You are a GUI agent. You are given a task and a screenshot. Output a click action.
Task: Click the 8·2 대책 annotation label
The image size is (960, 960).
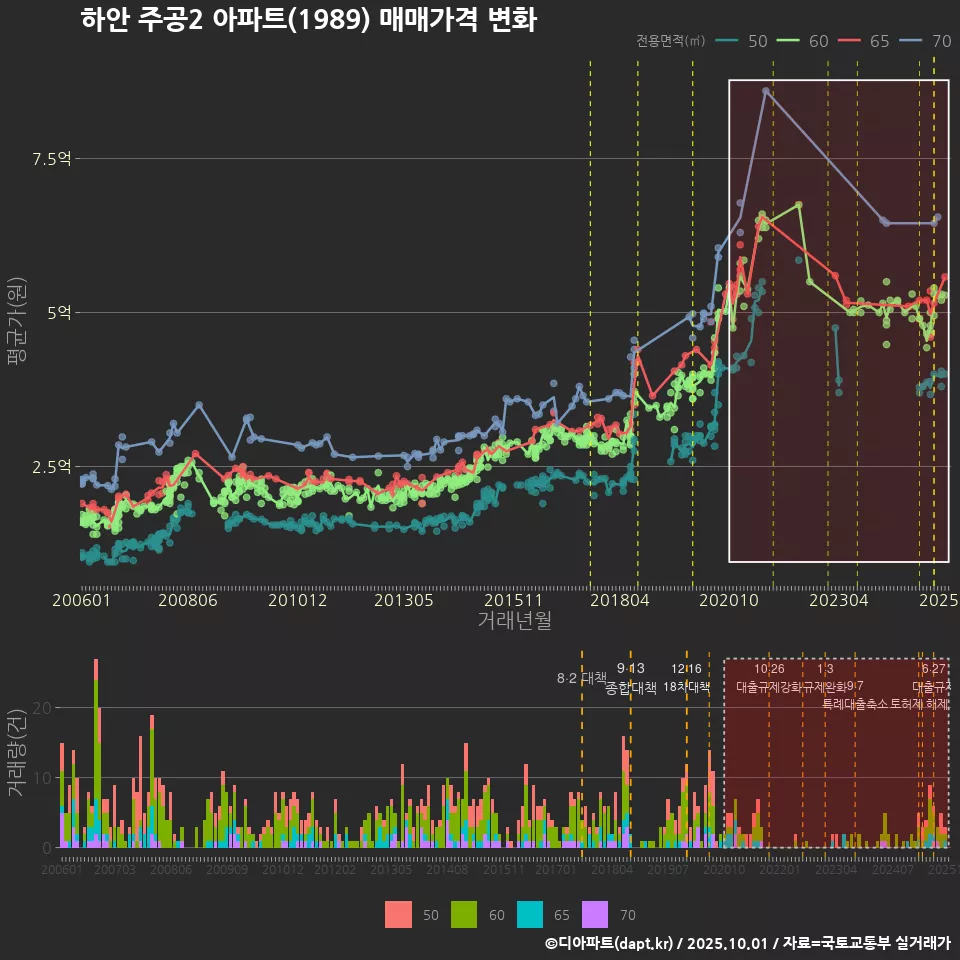[581, 678]
